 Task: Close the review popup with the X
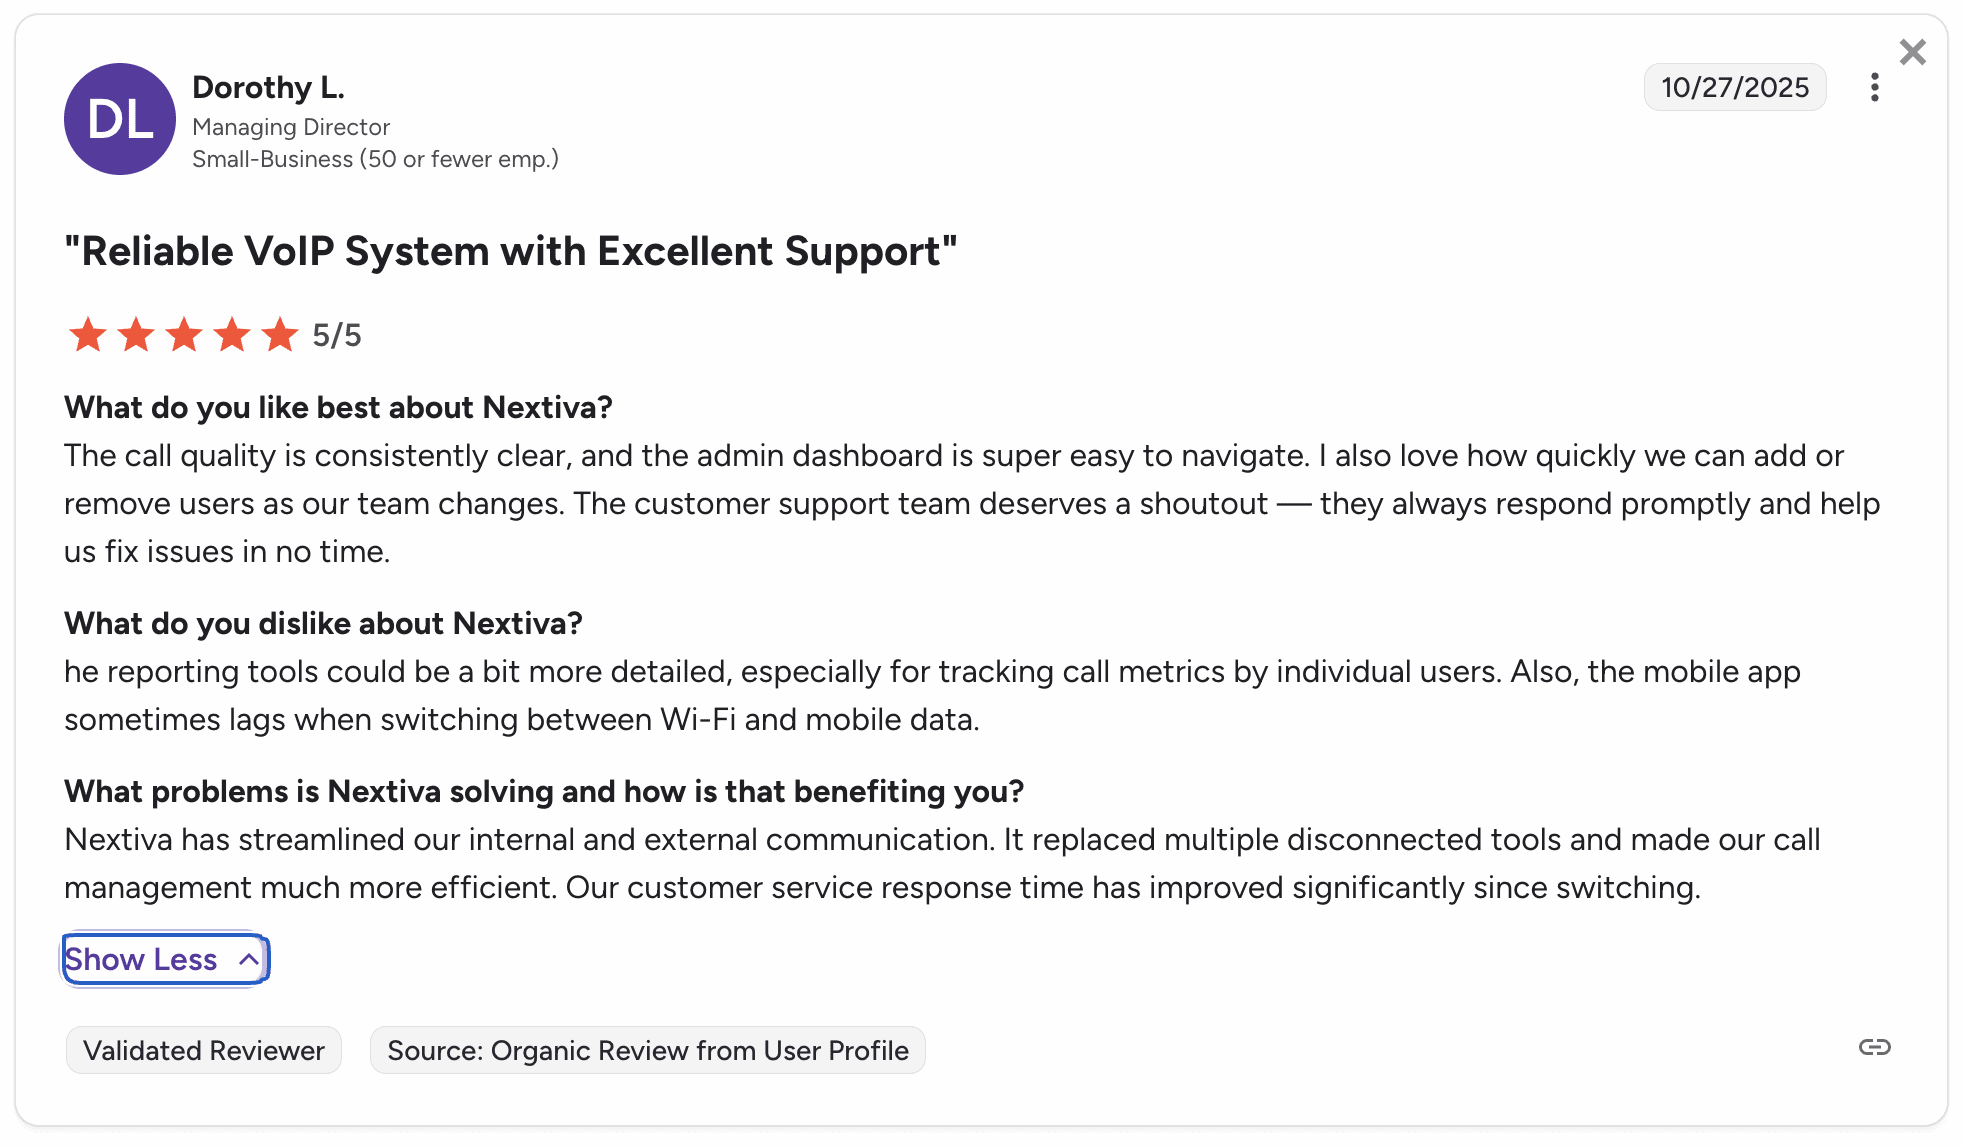(1912, 52)
